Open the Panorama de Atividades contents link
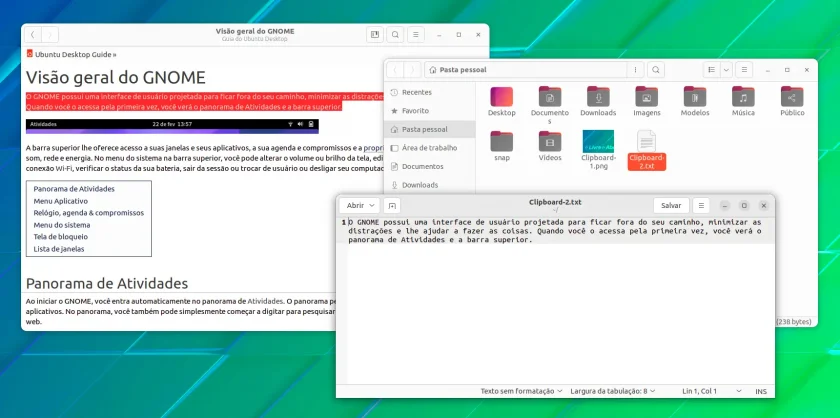 click(x=74, y=189)
